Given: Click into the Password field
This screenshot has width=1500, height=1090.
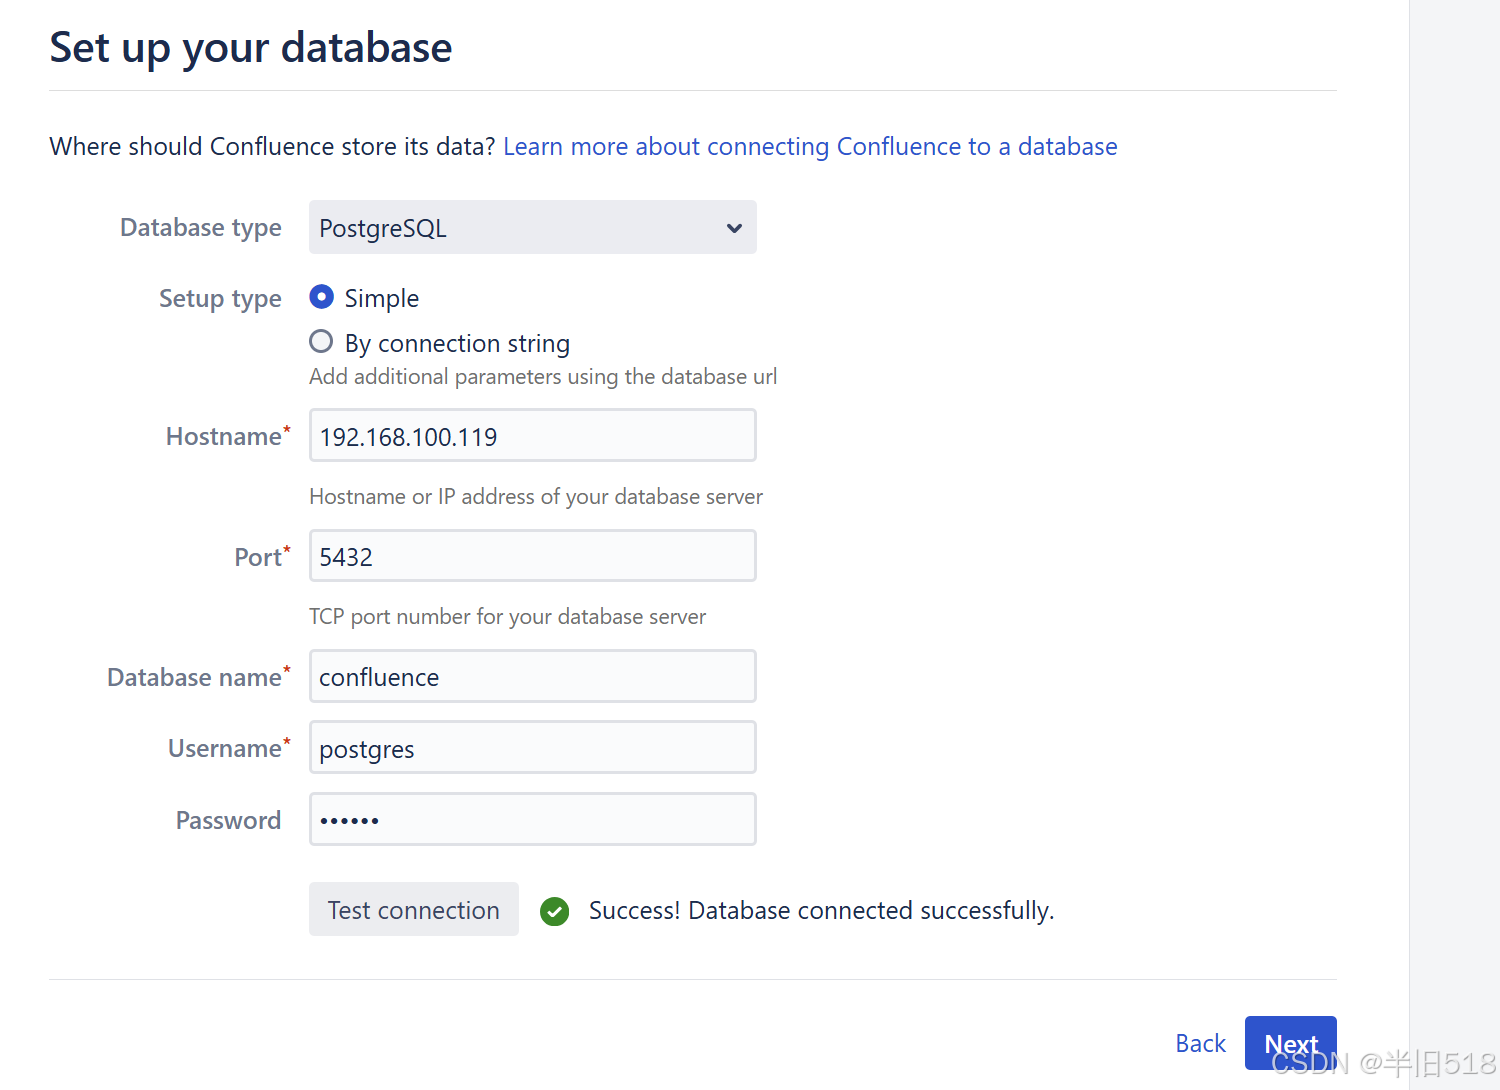Looking at the screenshot, I should coord(532,819).
